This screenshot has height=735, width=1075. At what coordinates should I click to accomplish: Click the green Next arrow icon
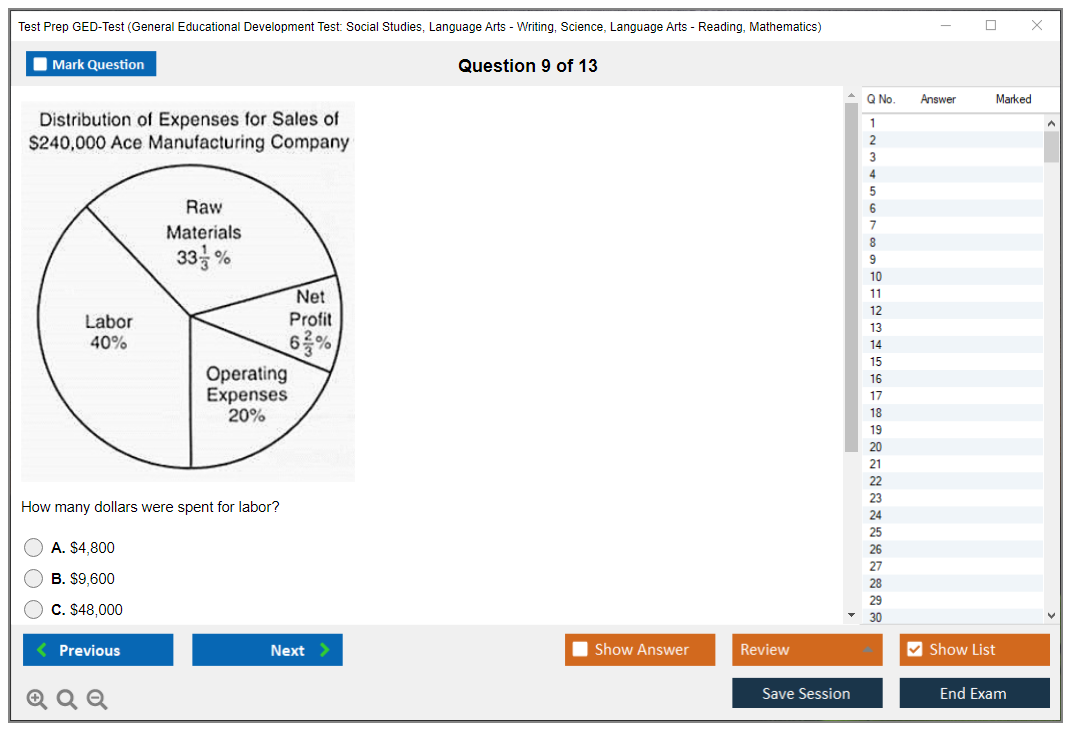[325, 650]
